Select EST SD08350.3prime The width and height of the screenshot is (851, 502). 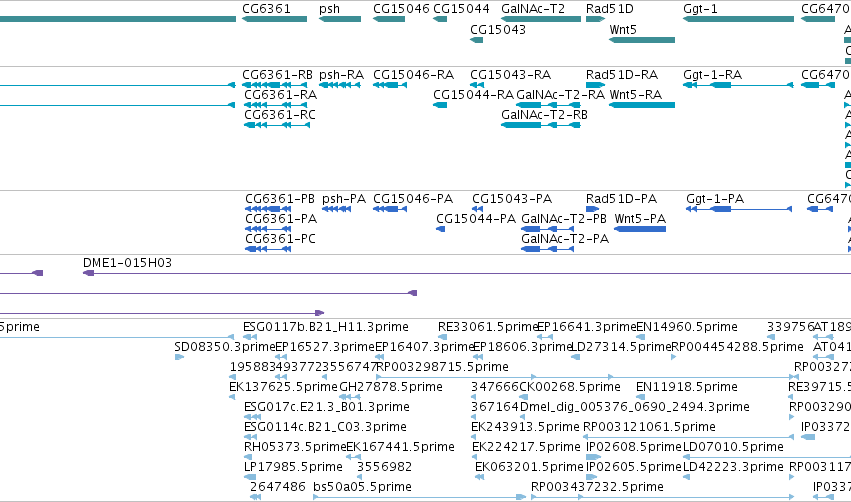tap(179, 357)
